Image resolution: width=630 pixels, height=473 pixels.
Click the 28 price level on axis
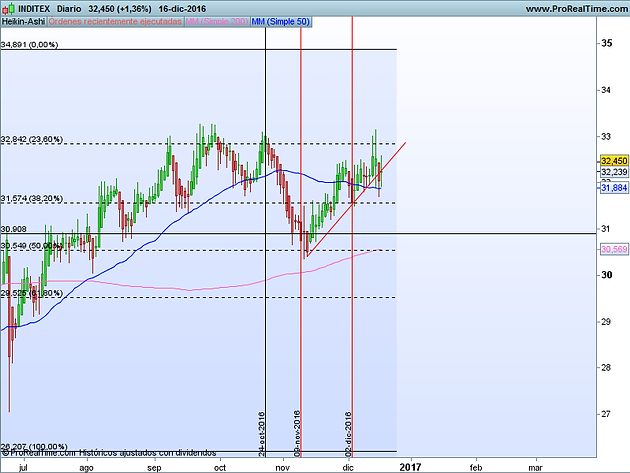tap(606, 367)
